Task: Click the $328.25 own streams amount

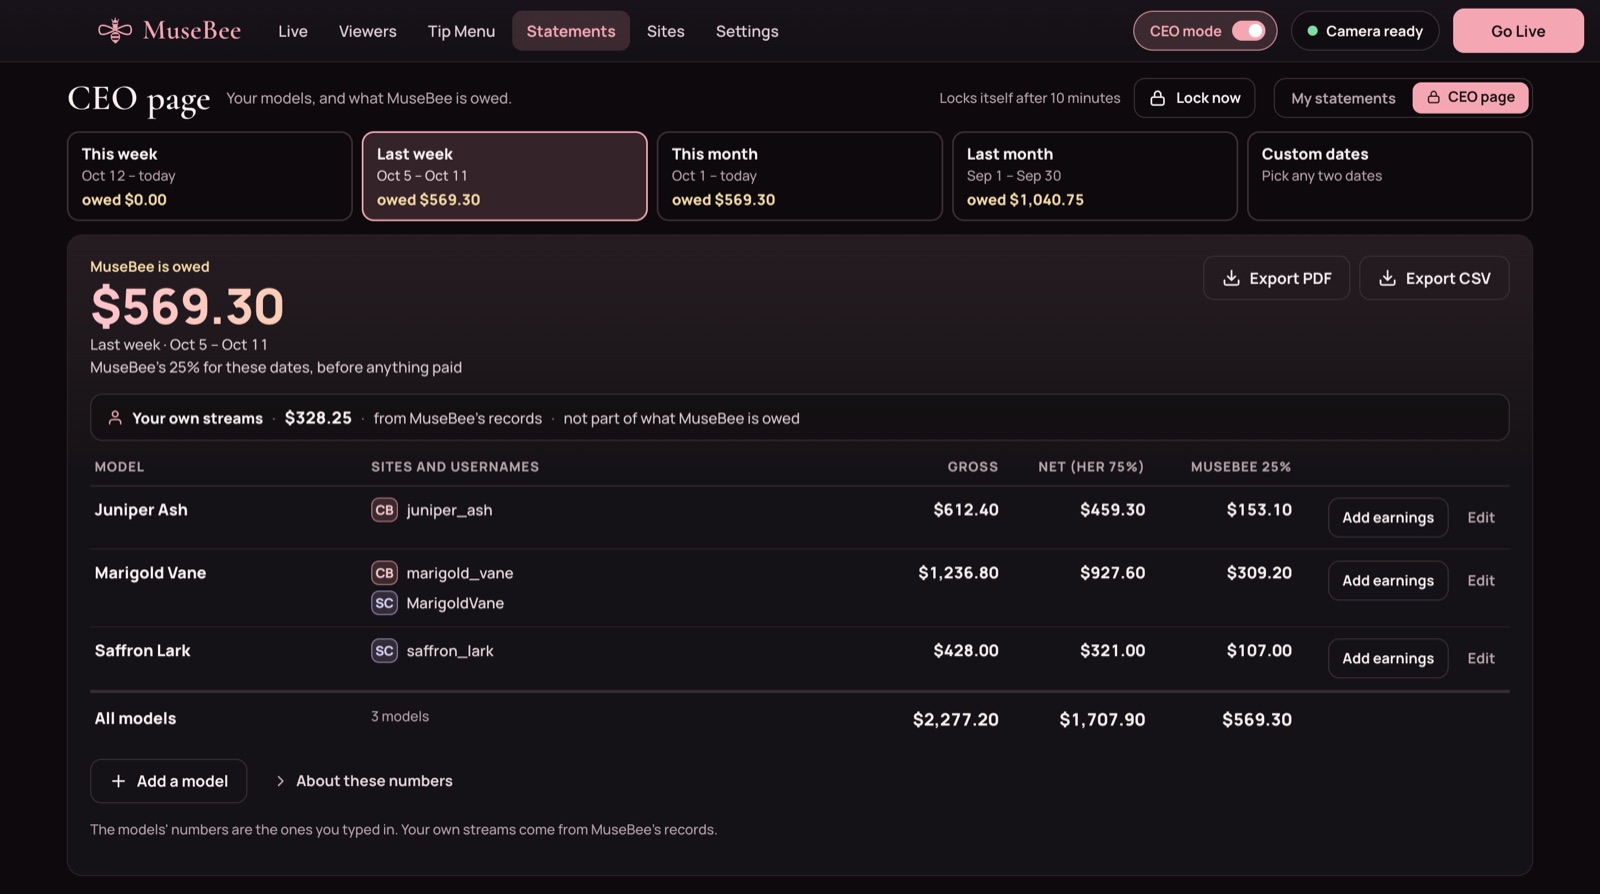Action: [x=318, y=418]
